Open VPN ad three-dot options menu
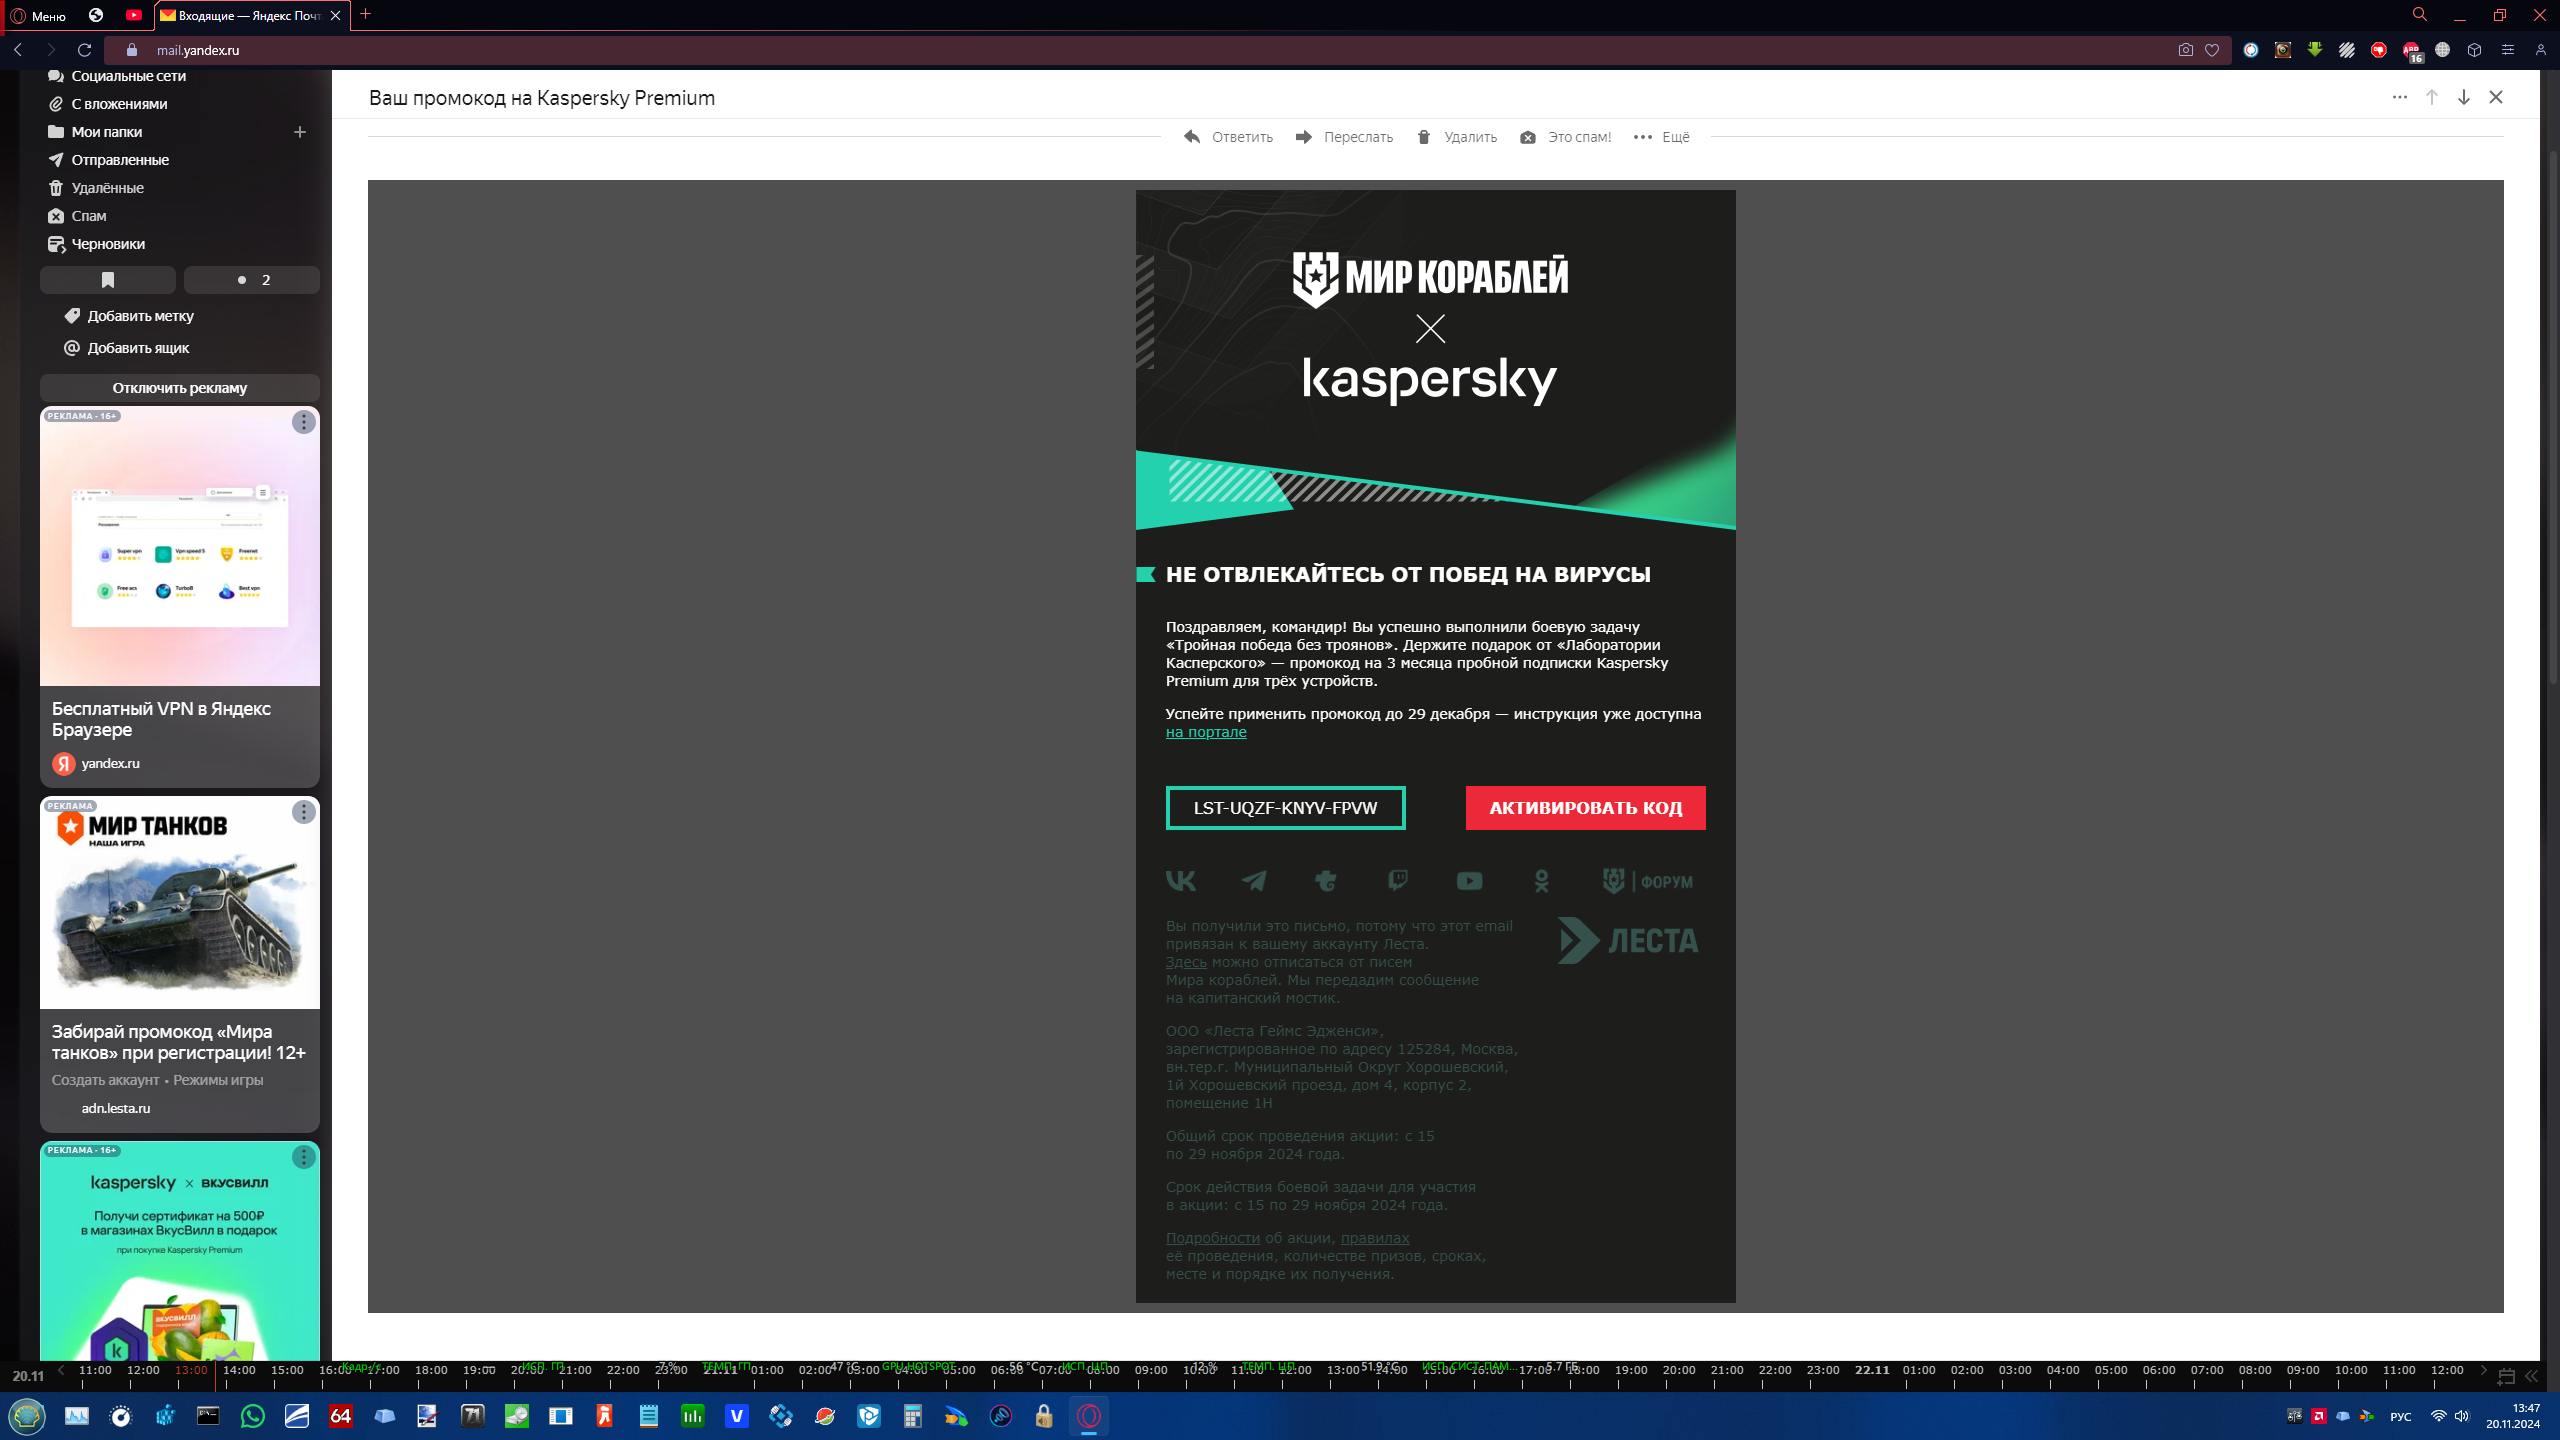 pos(304,422)
